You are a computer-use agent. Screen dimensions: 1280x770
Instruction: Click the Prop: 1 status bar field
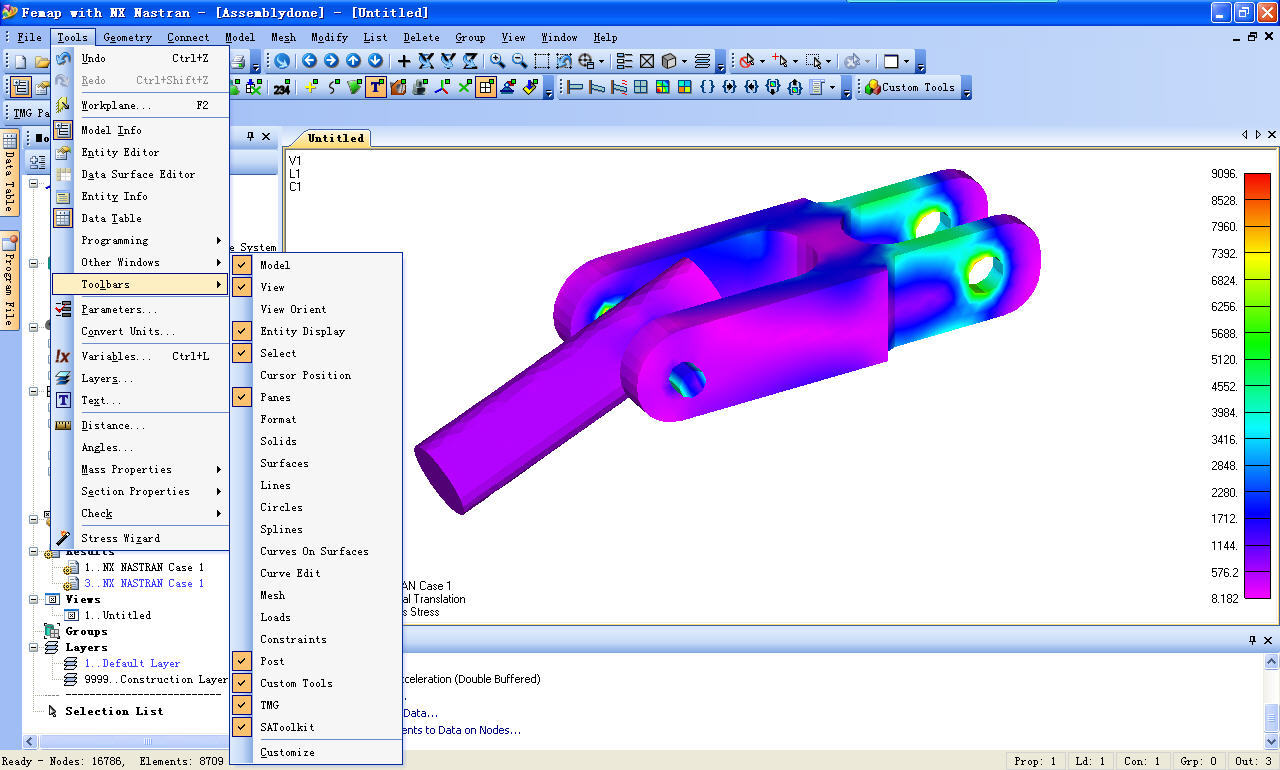pos(1035,761)
